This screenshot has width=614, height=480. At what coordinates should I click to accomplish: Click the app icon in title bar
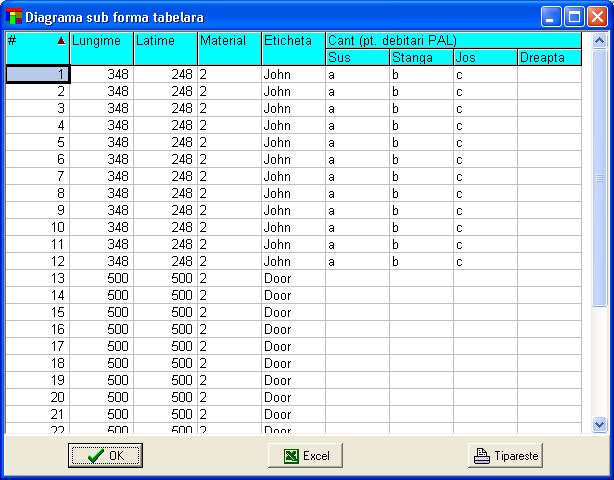click(14, 17)
